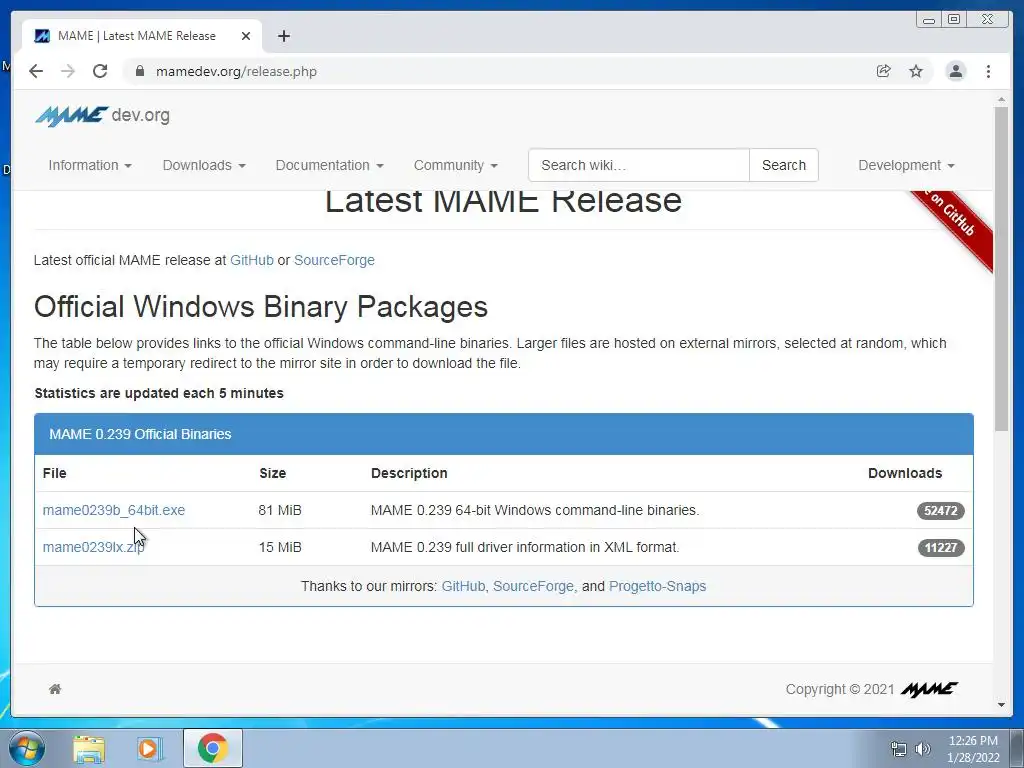Click the Chrome taskbar icon
Image resolution: width=1024 pixels, height=768 pixels.
[212, 748]
